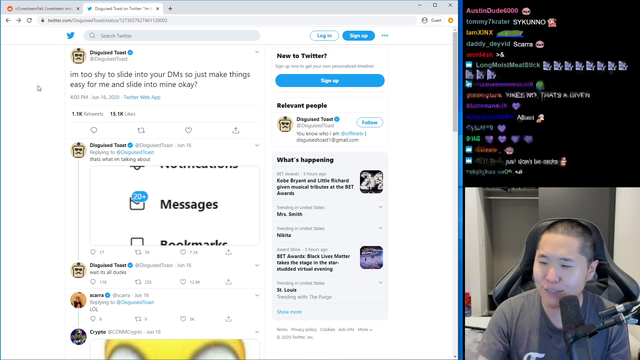Reply to 'thats what im talking about' tweet
The image size is (640, 360).
[93, 252]
